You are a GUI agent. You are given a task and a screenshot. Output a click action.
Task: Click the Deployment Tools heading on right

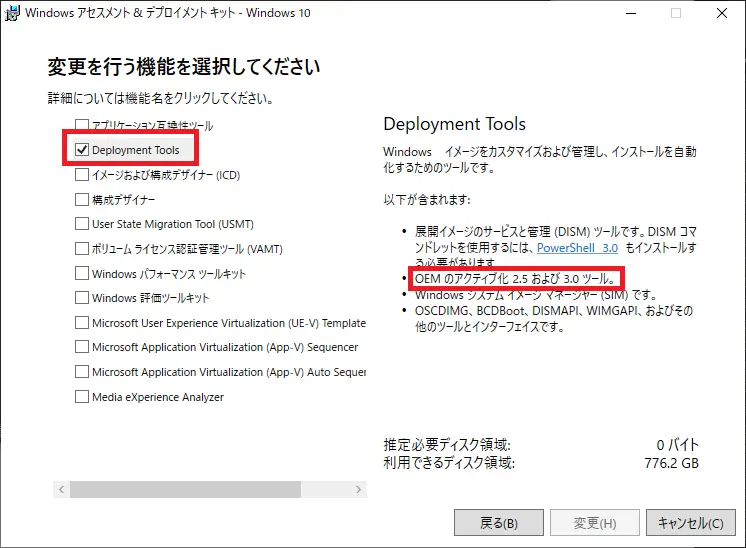[x=454, y=124]
